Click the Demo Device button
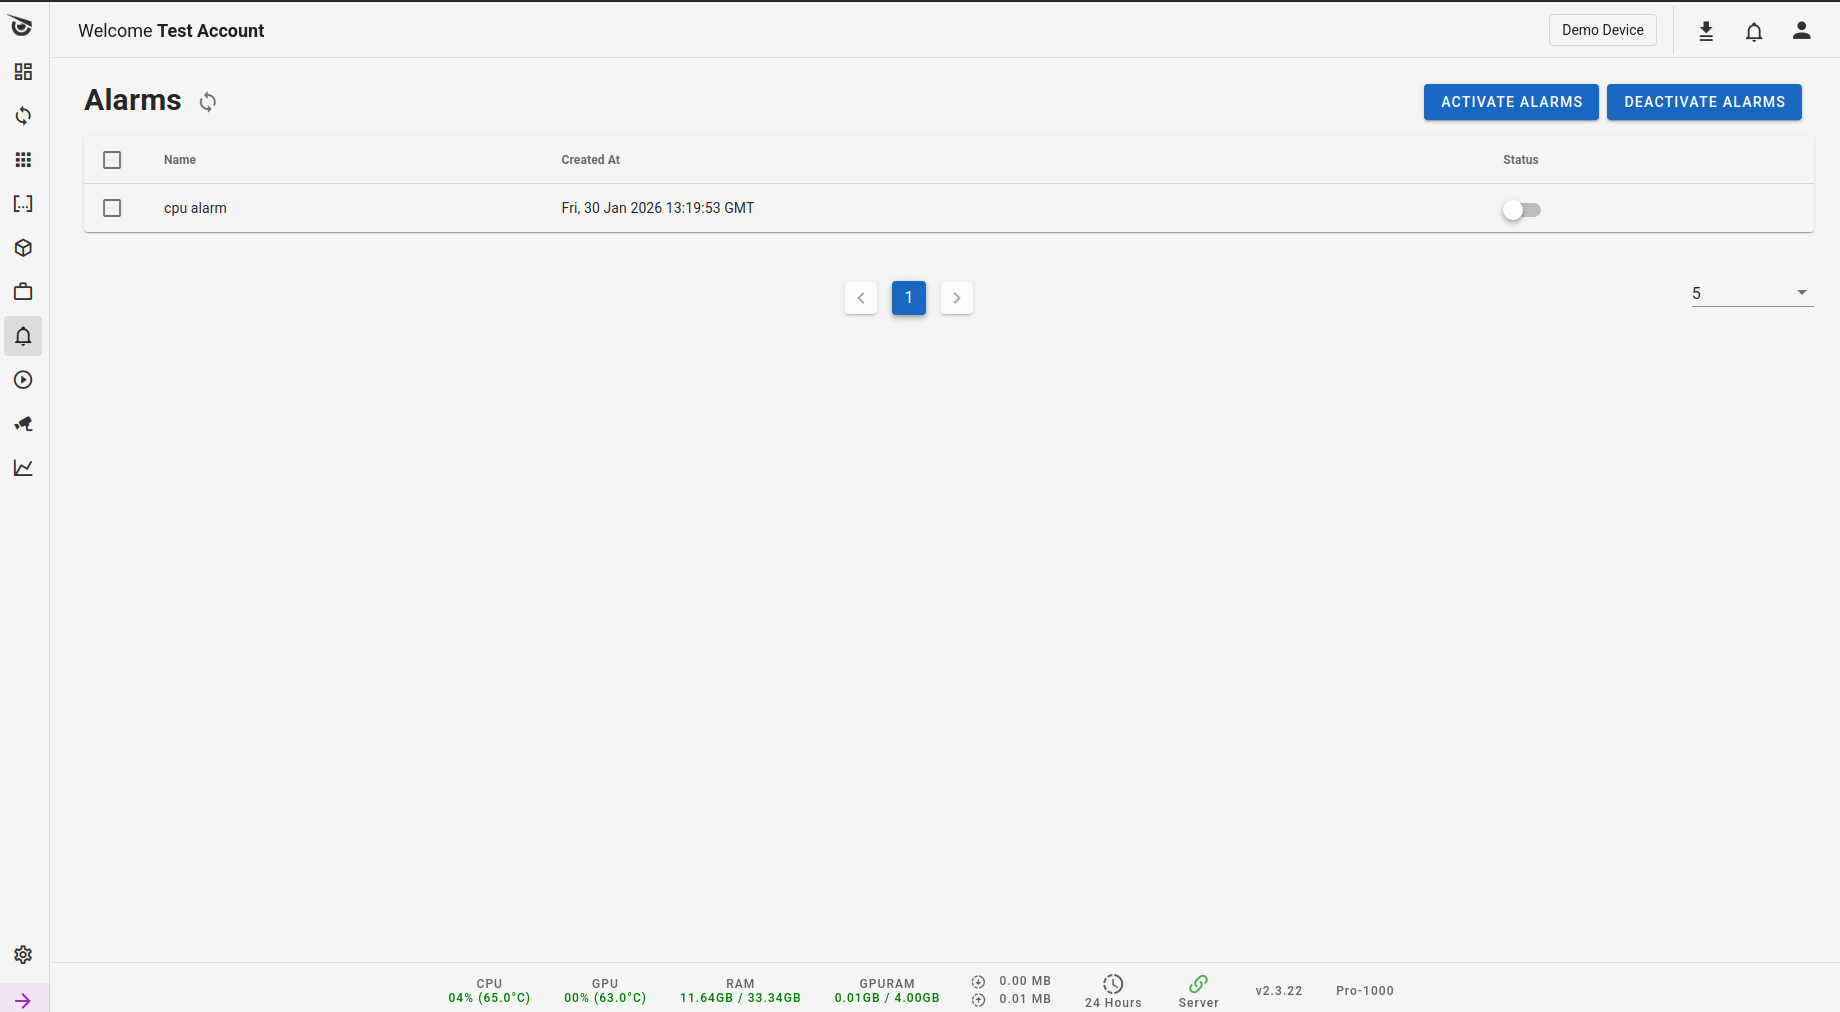Image resolution: width=1840 pixels, height=1012 pixels. pyautogui.click(x=1602, y=30)
